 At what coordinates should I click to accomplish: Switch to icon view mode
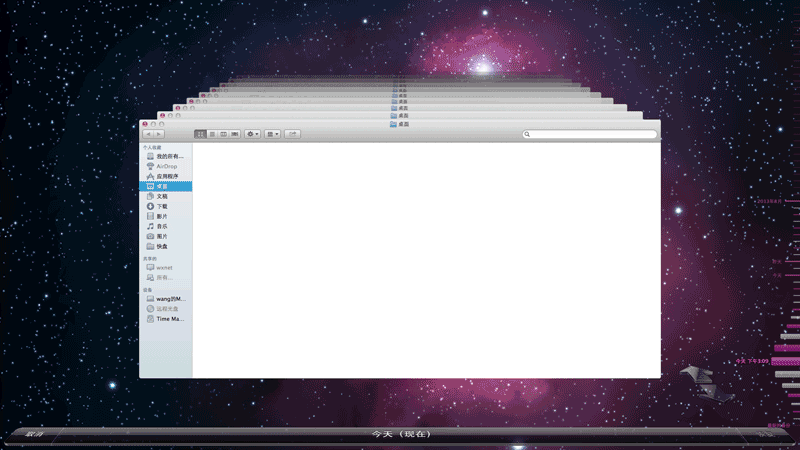tap(200, 134)
